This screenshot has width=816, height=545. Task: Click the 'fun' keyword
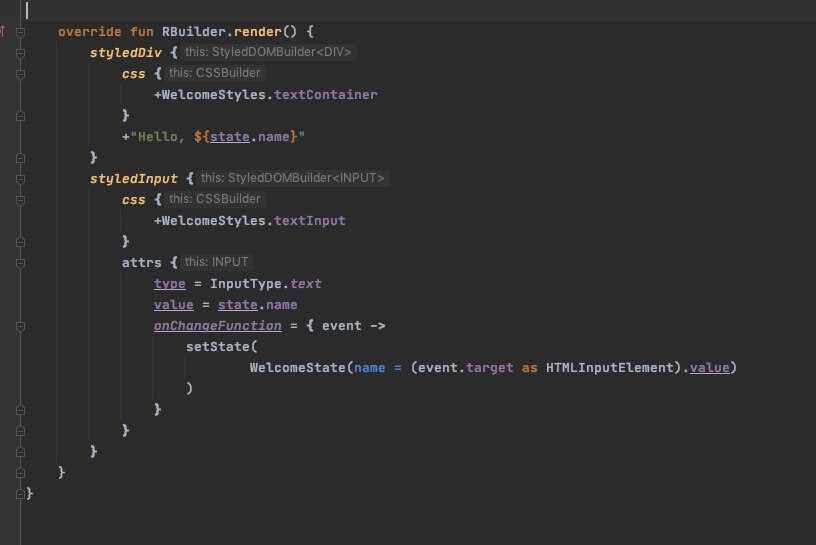(x=142, y=32)
